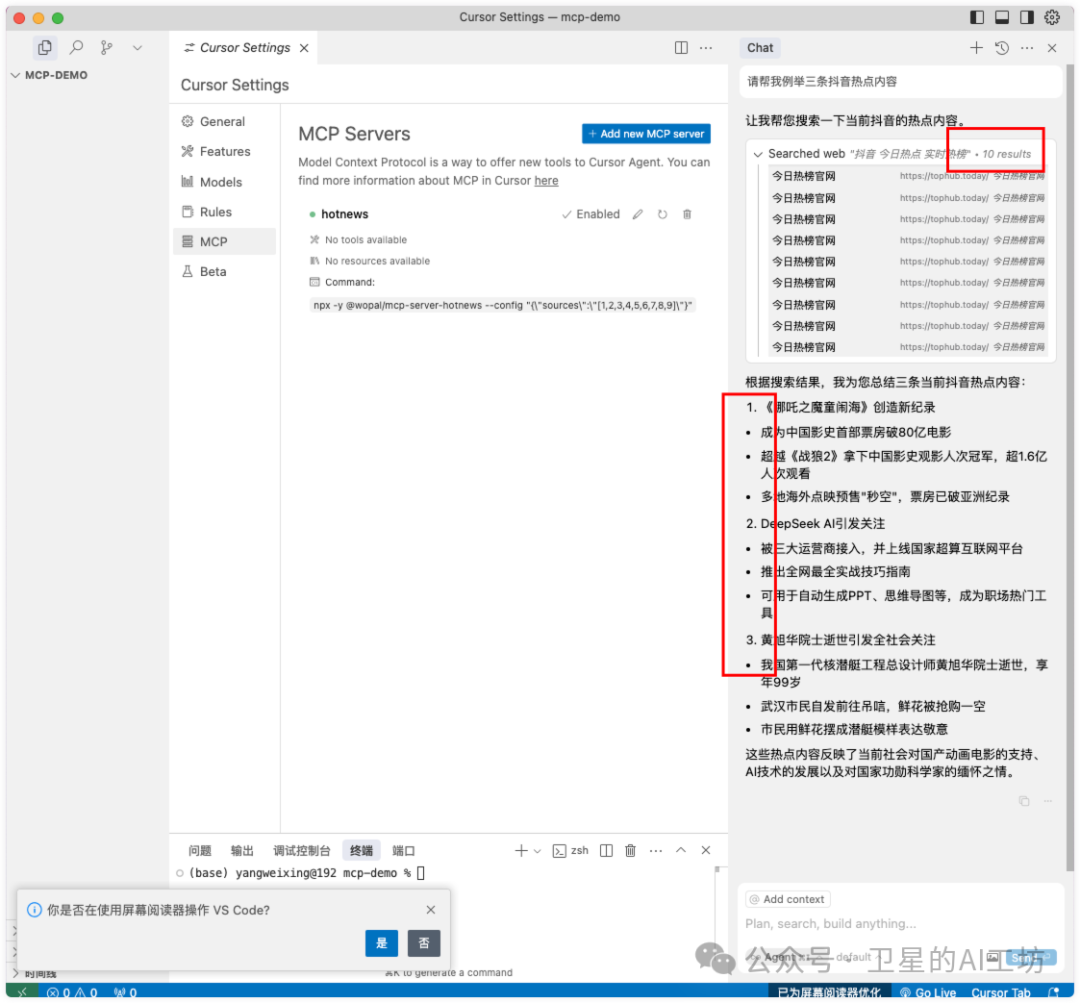The width and height of the screenshot is (1080, 1003).
Task: Switch to 问题 panel tab
Action: [200, 851]
